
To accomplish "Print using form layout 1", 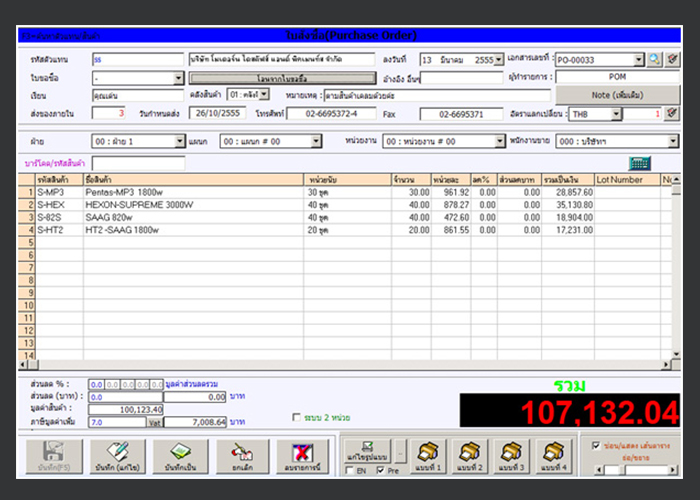I will pyautogui.click(x=428, y=456).
